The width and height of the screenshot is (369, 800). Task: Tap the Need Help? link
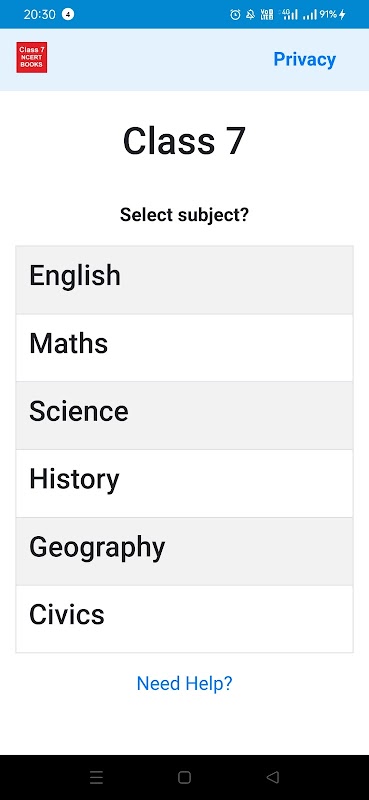184,683
